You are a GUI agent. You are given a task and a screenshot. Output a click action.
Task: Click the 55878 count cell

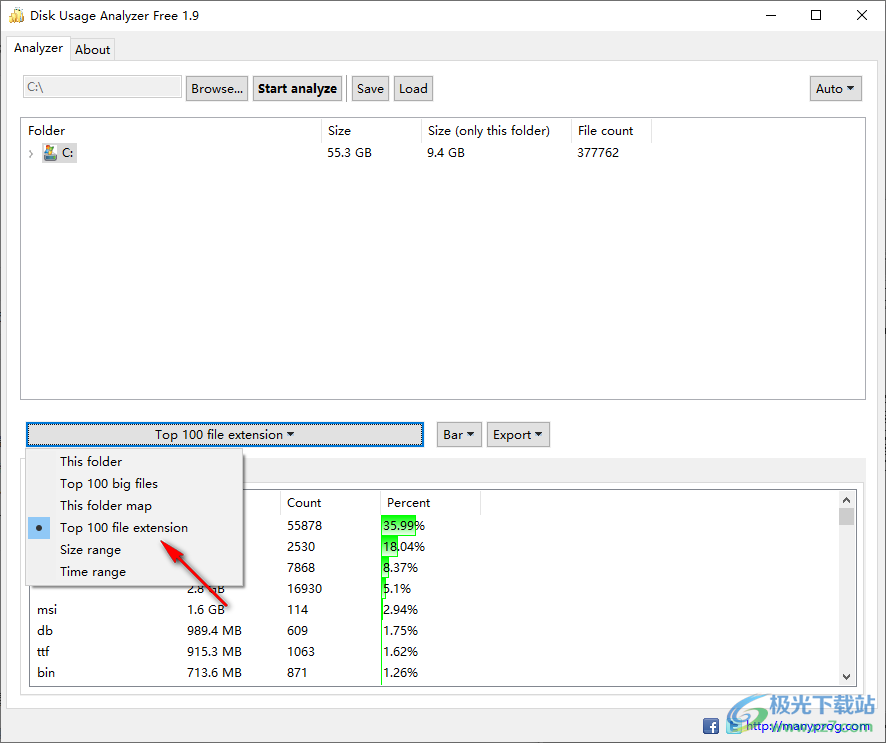pos(305,525)
